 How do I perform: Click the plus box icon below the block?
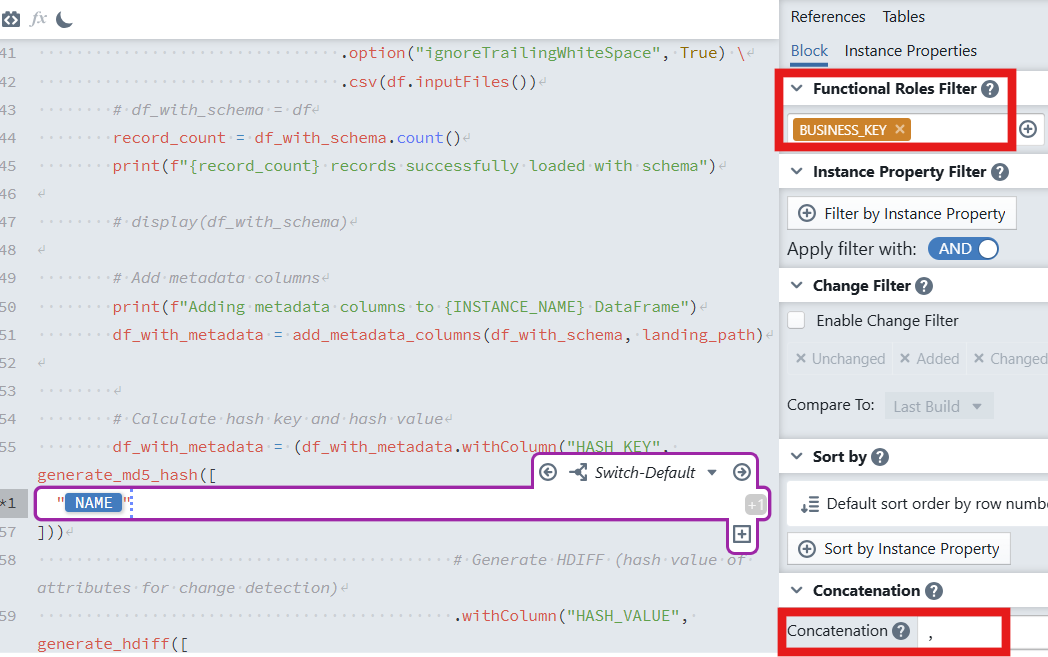pyautogui.click(x=741, y=534)
